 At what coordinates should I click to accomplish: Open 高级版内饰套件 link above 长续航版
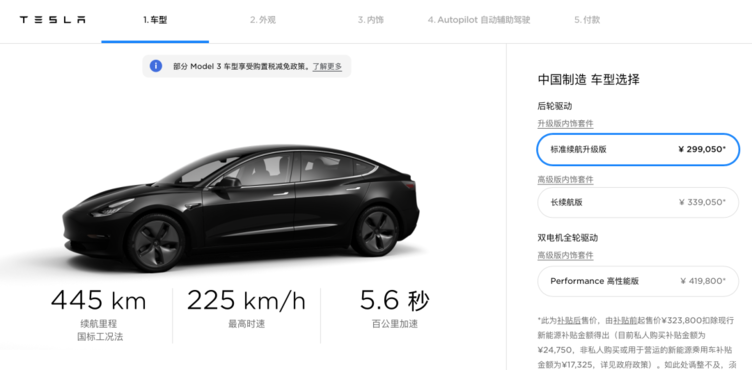coord(565,179)
